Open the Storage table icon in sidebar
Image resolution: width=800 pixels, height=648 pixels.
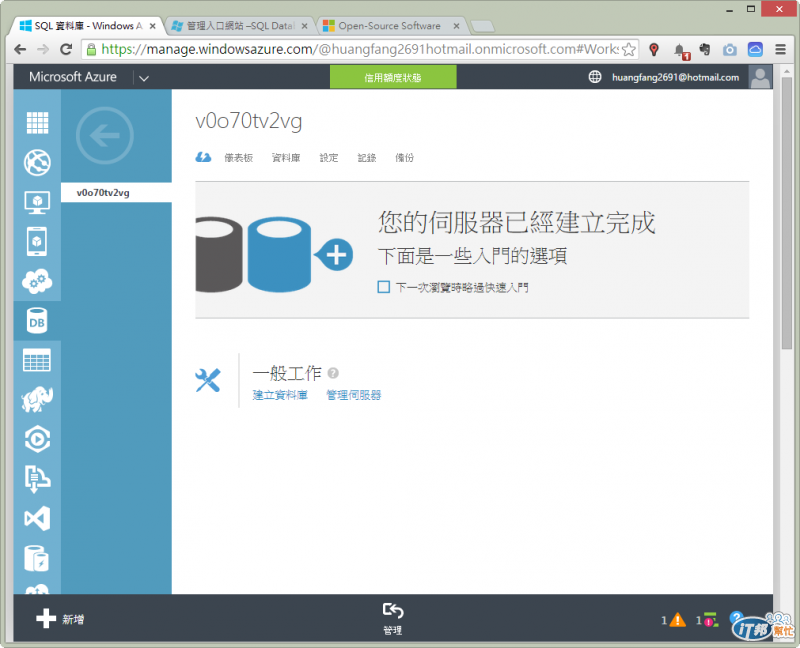[x=37, y=360]
